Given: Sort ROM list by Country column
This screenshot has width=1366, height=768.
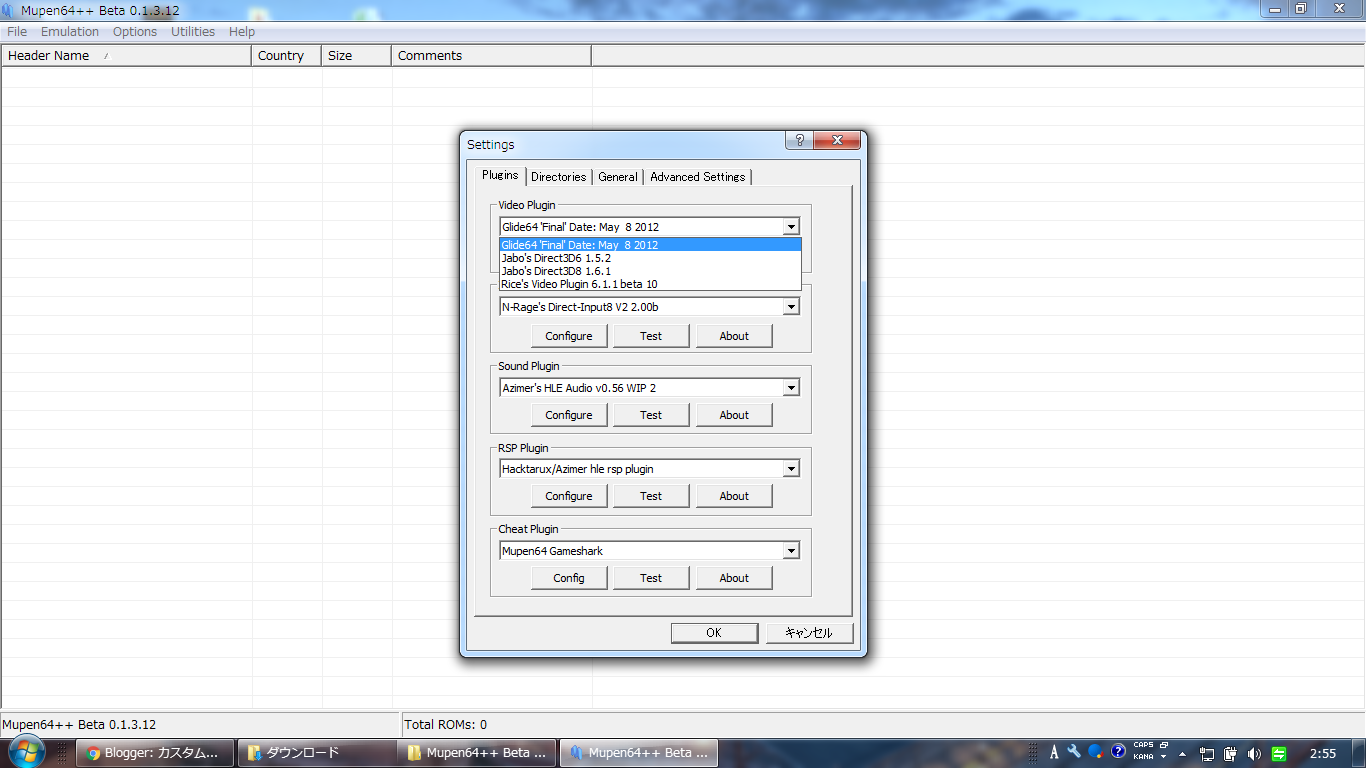Looking at the screenshot, I should 287,56.
